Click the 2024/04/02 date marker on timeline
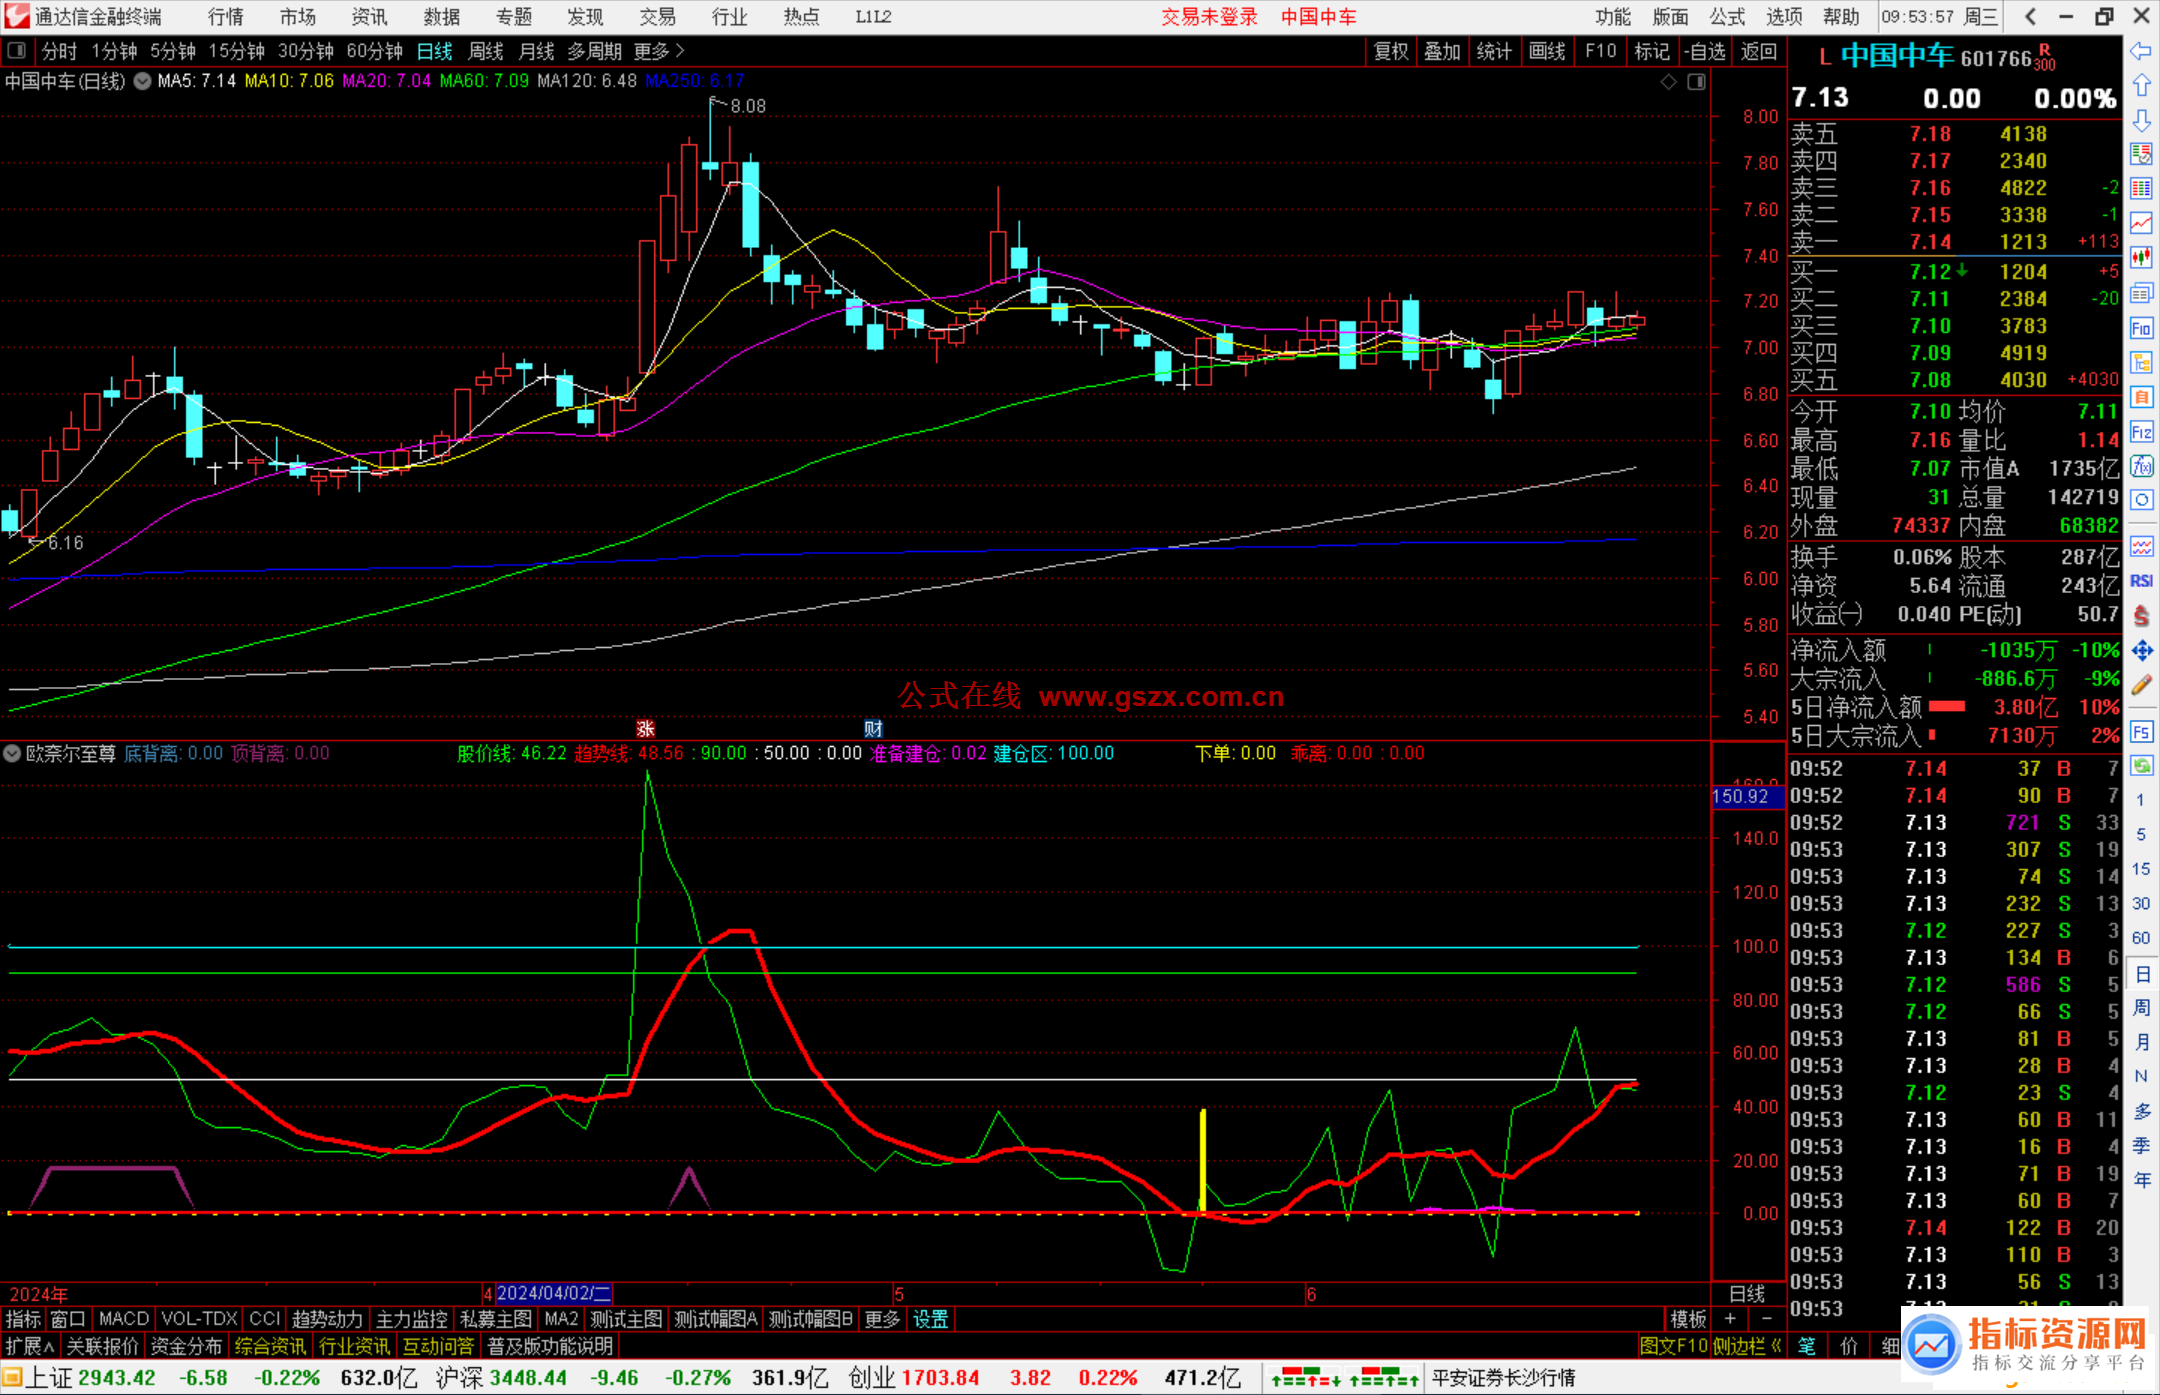The width and height of the screenshot is (2160, 1395). (554, 1293)
